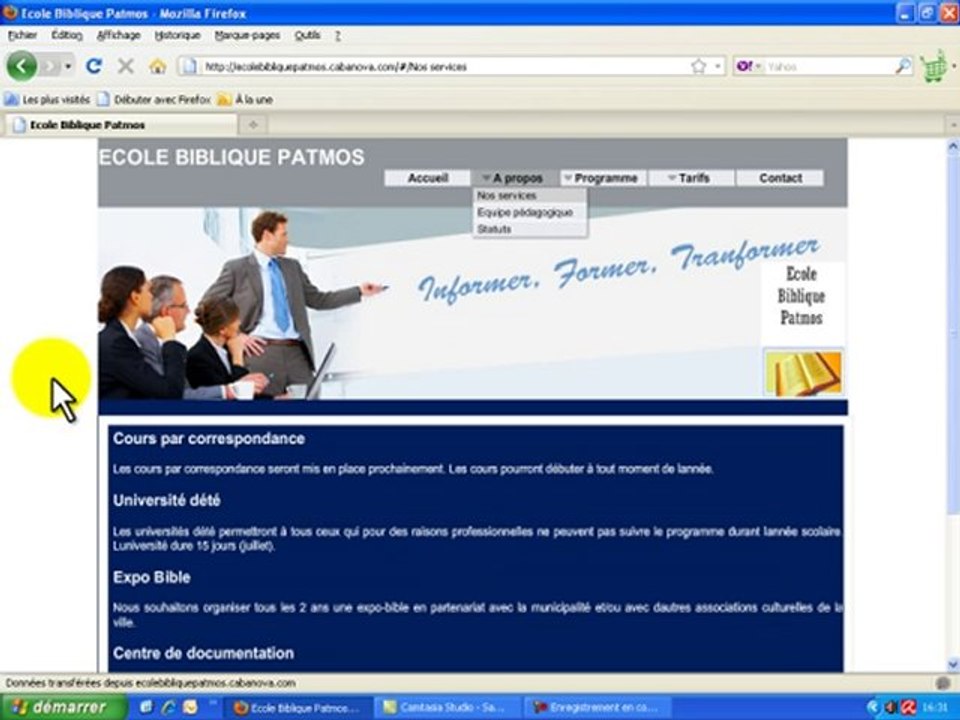Screen dimensions: 960x720
Task: Click the Cours par correspondance heading
Action: click(209, 438)
